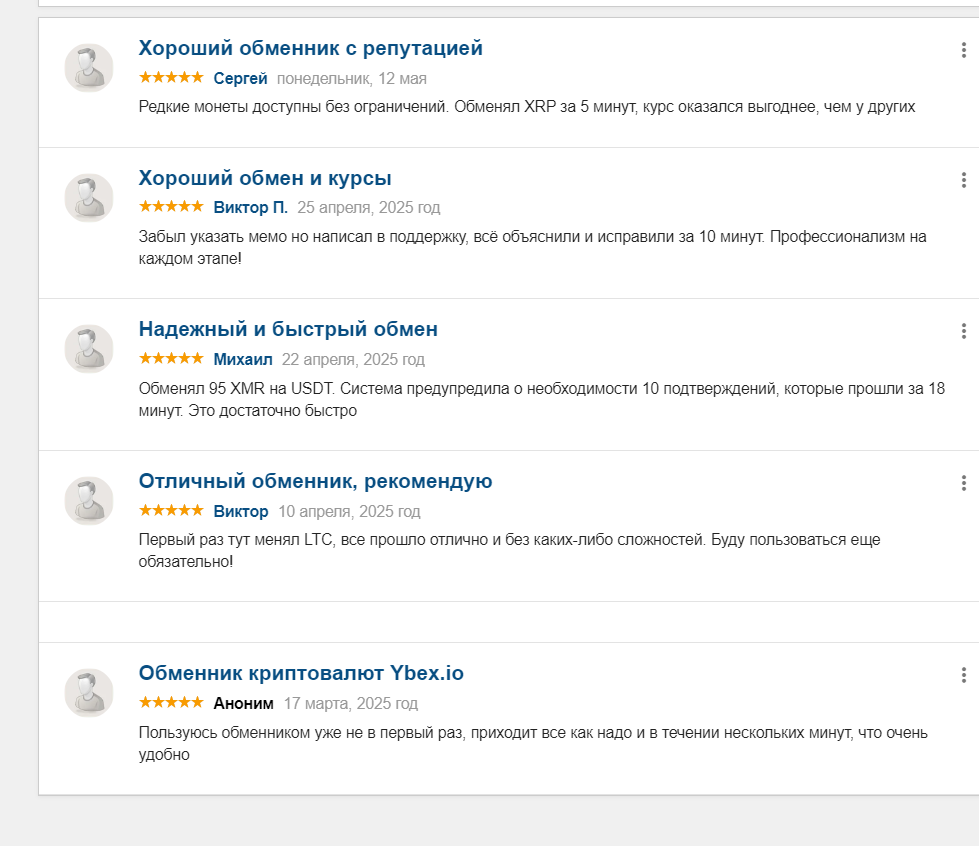Open options menu for Сергей's review
This screenshot has width=979, height=846.
(x=963, y=51)
